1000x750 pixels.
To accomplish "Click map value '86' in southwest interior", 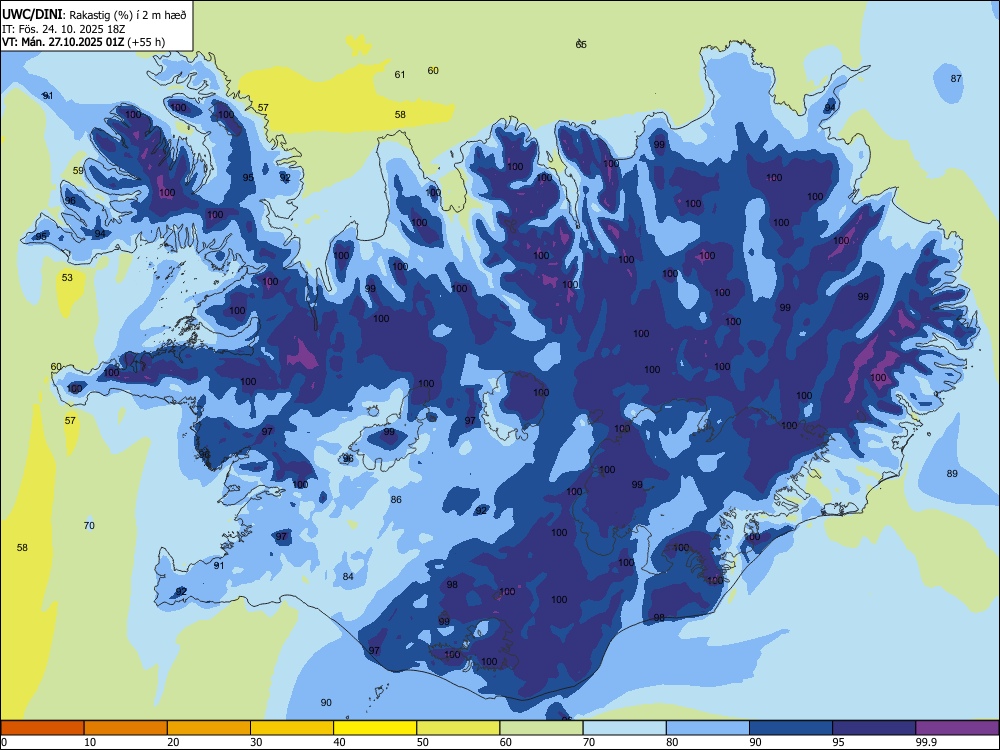I will [x=396, y=499].
